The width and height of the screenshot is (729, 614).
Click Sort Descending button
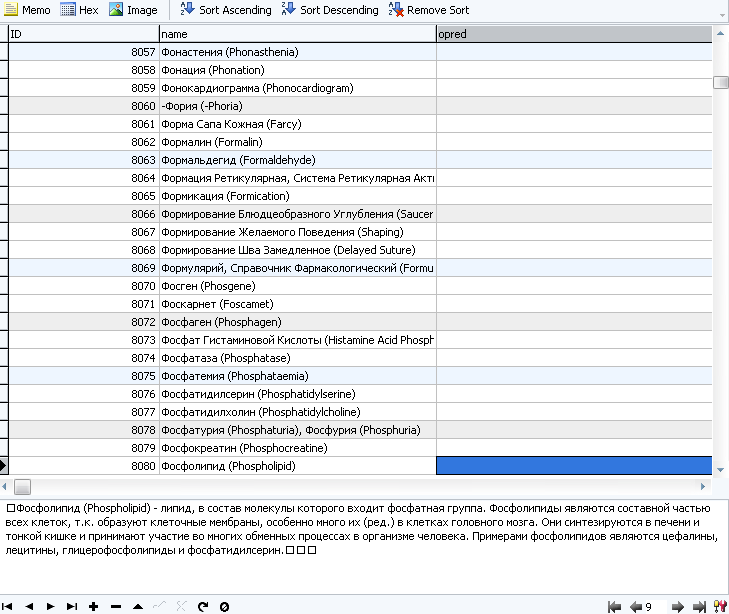[x=330, y=10]
